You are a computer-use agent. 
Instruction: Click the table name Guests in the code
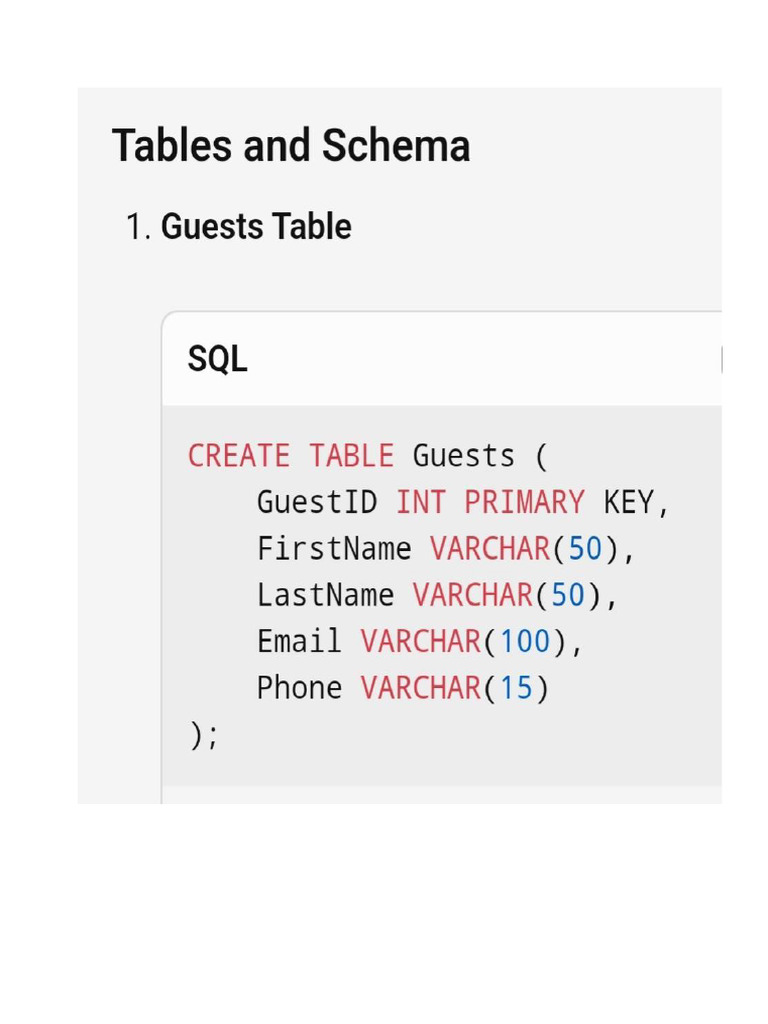(464, 456)
